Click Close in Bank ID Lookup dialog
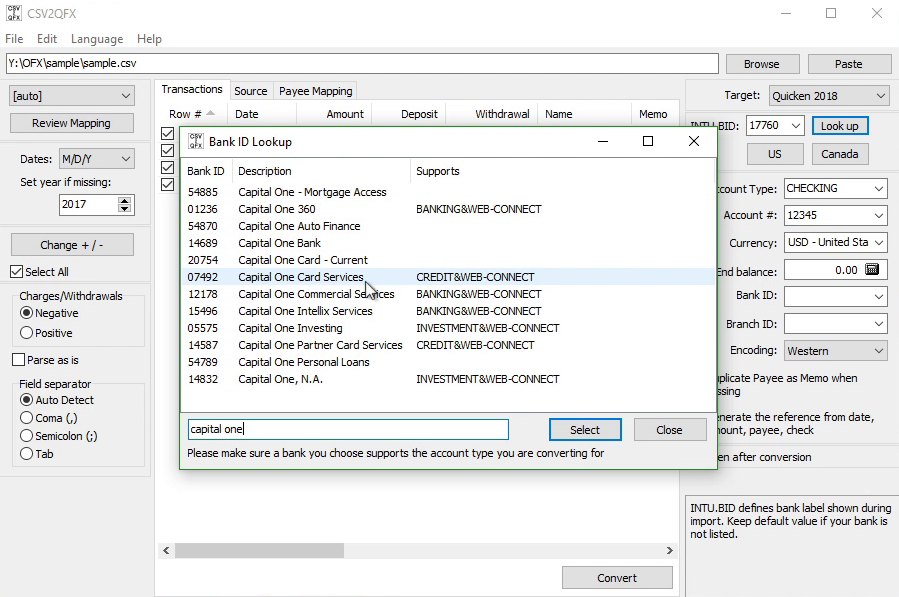 tap(670, 430)
